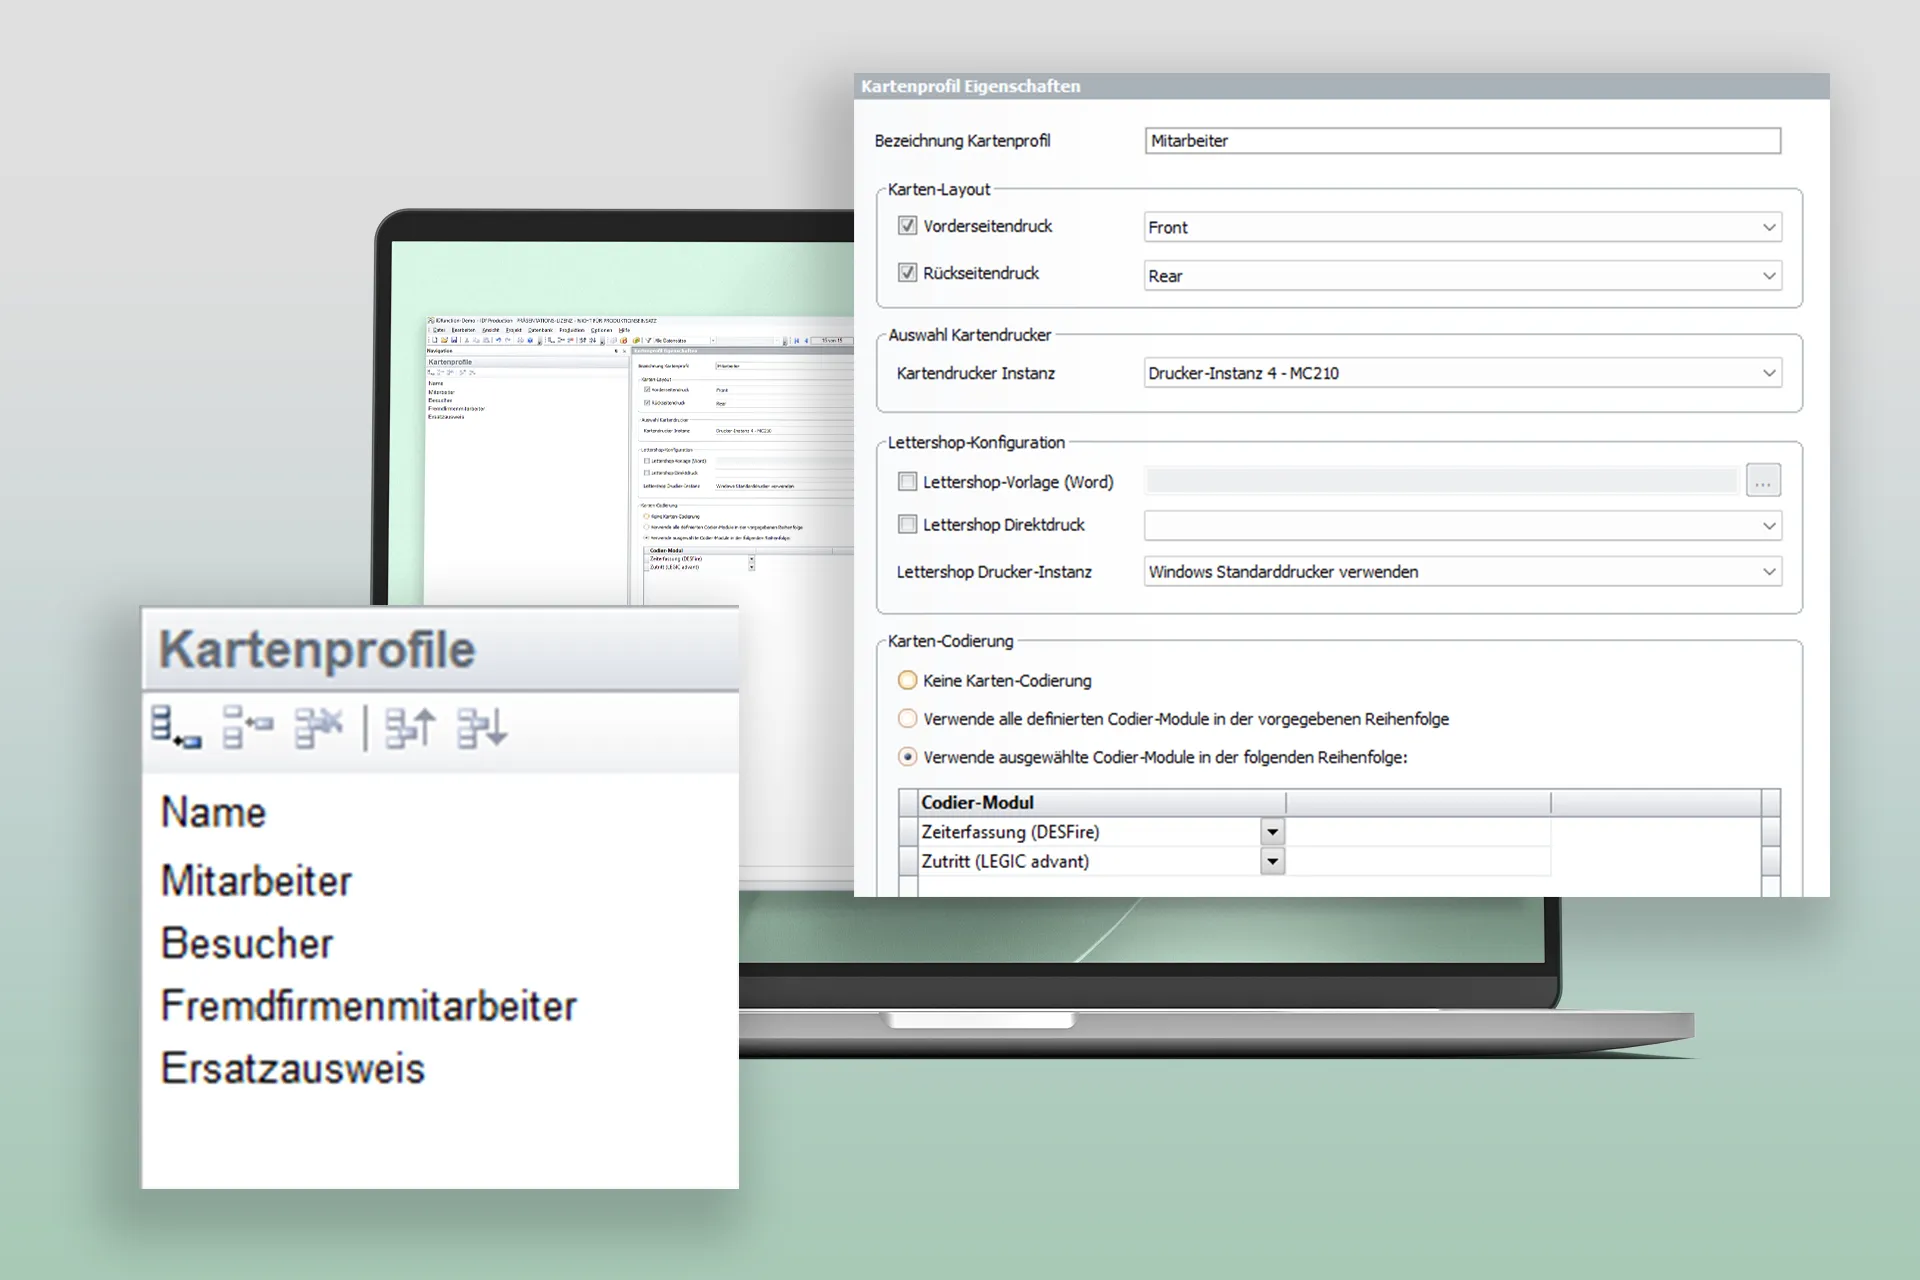This screenshot has height=1280, width=1920.
Task: Toggle the Vorderseitendruck checkbox
Action: [907, 226]
